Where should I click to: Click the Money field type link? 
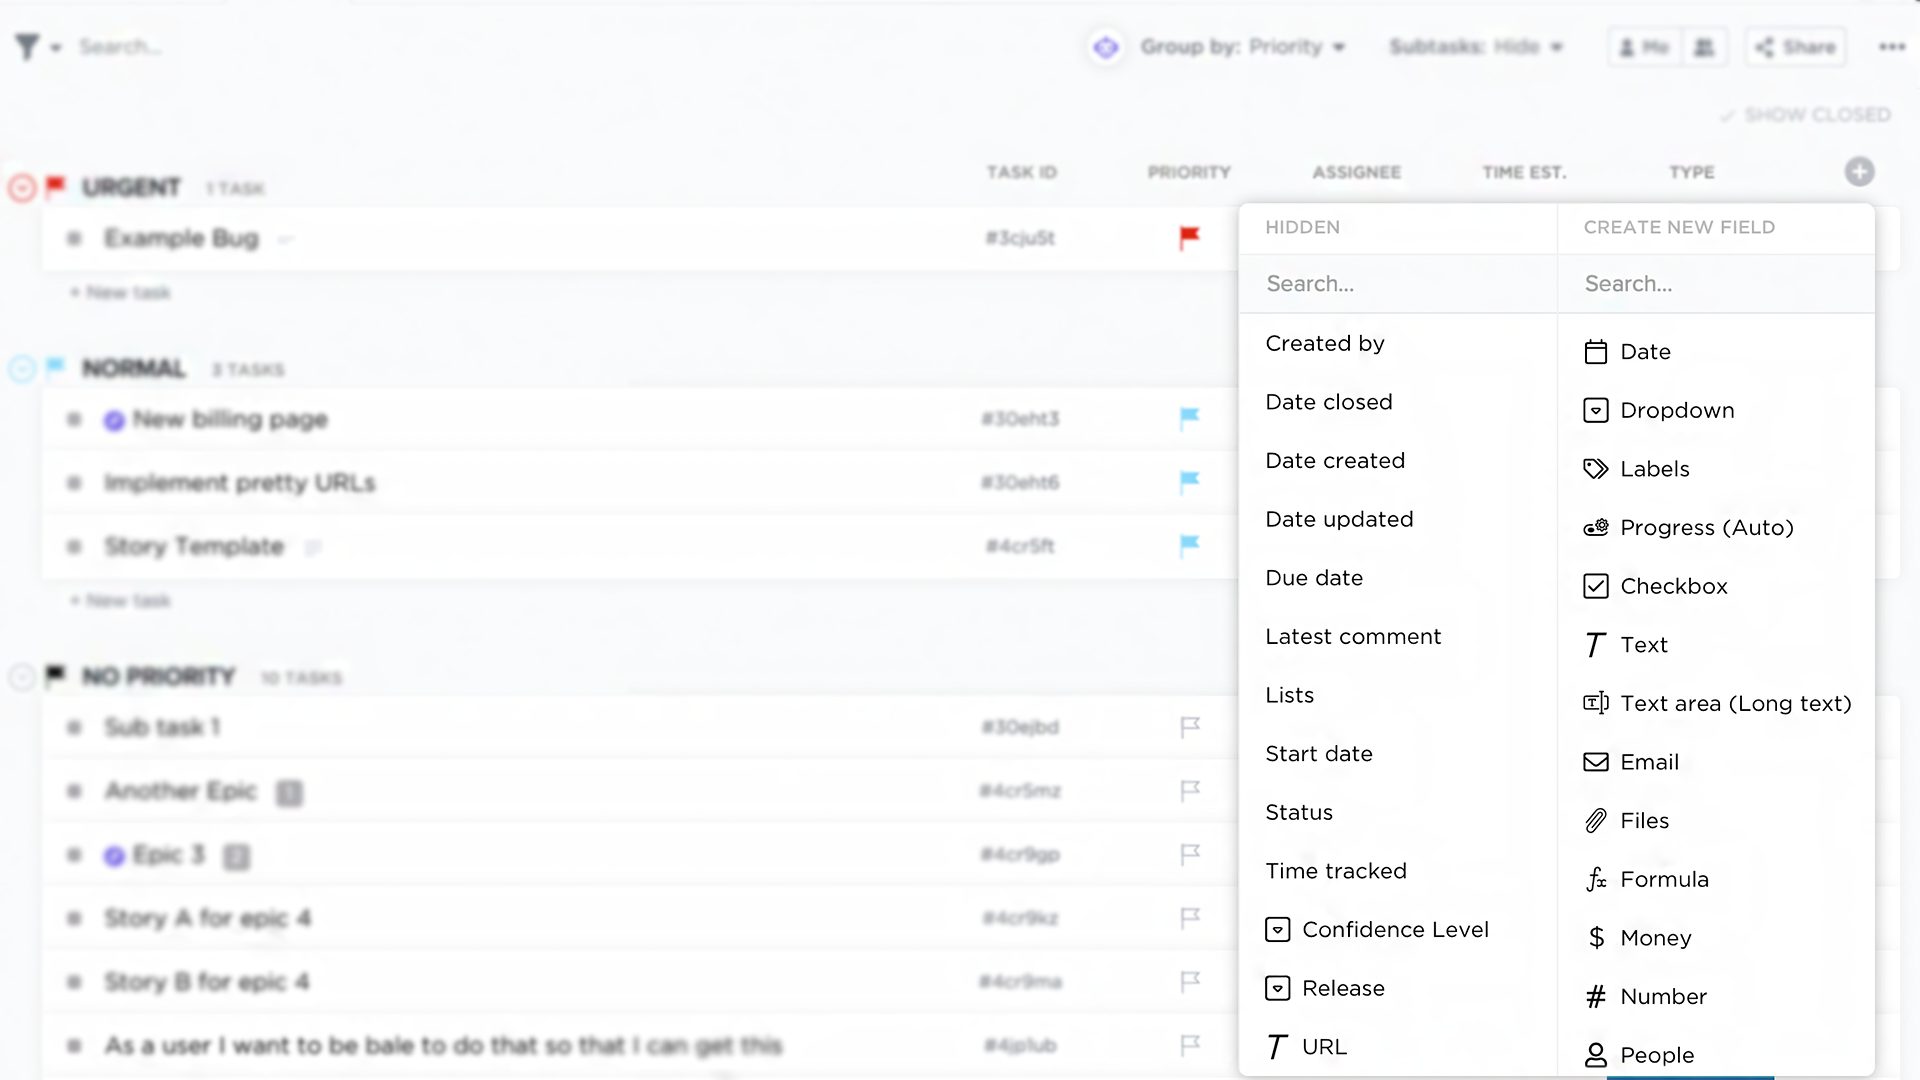tap(1655, 938)
